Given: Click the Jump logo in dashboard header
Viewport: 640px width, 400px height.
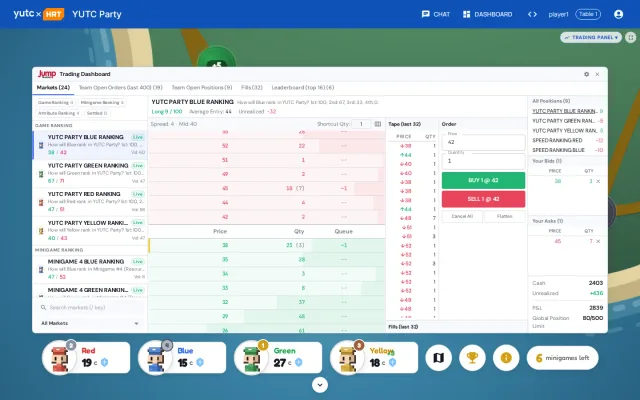Looking at the screenshot, I should 47,74.
